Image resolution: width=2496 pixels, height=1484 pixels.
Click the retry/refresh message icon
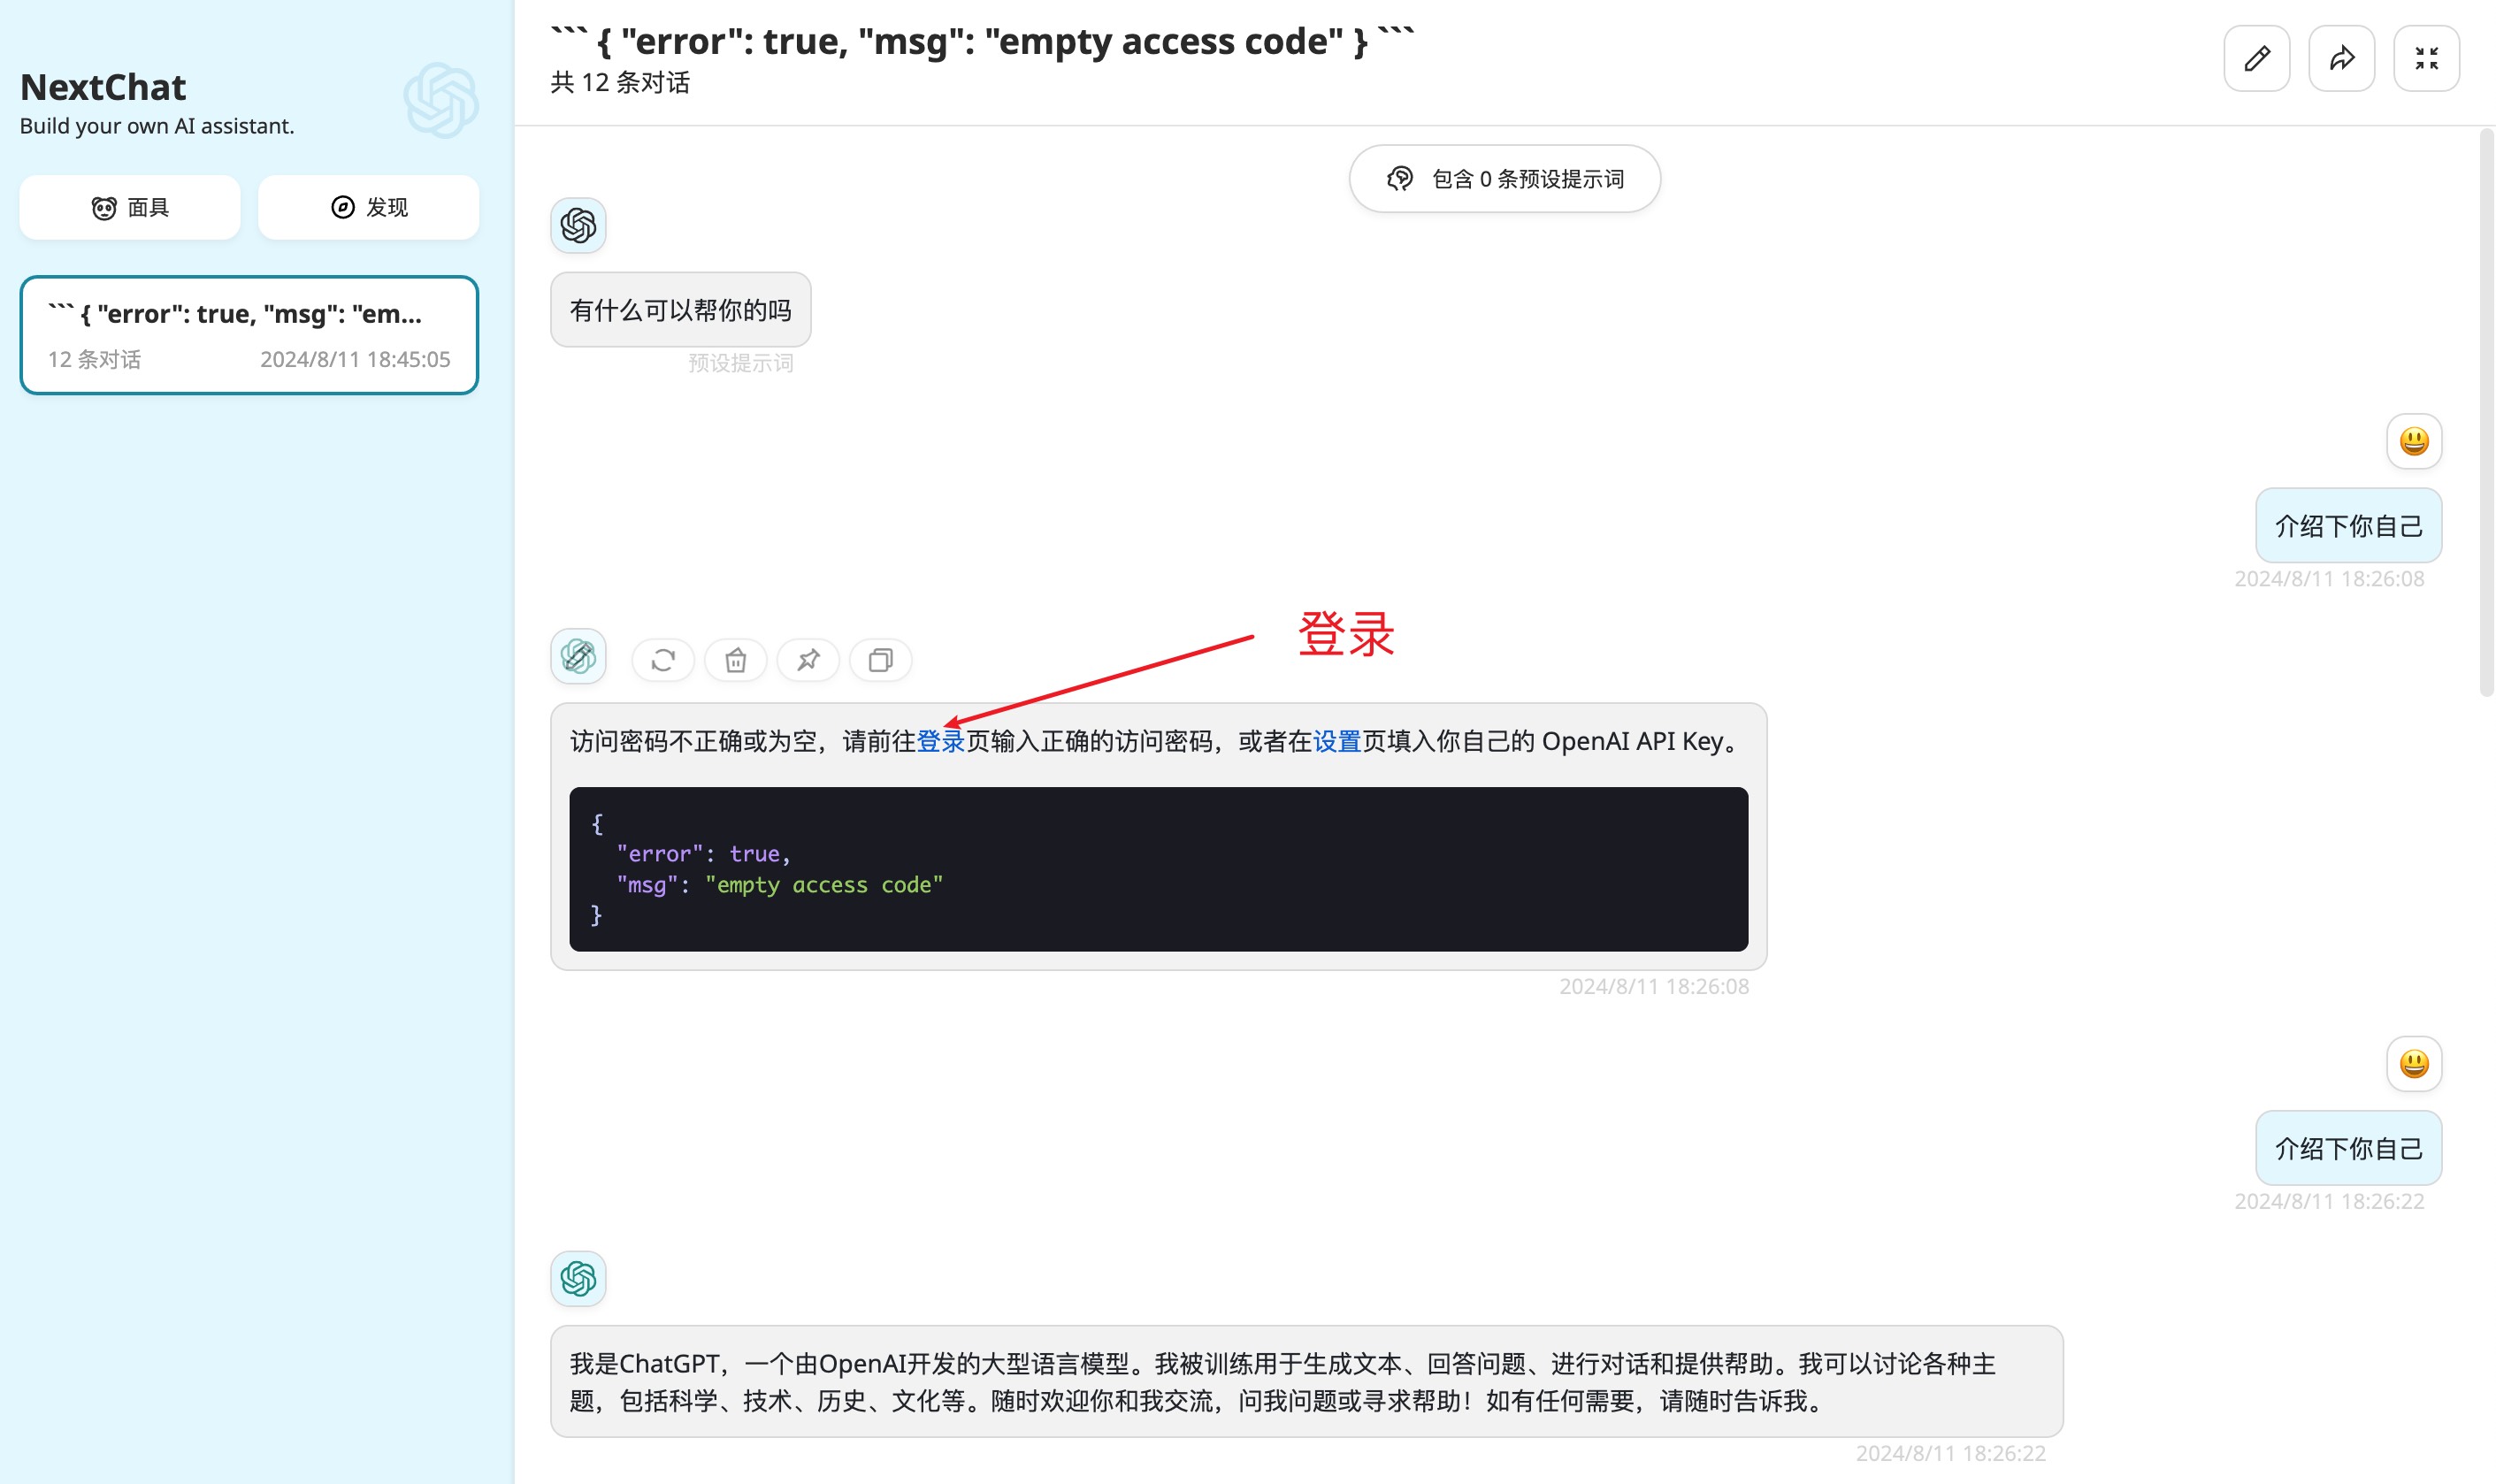coord(663,660)
